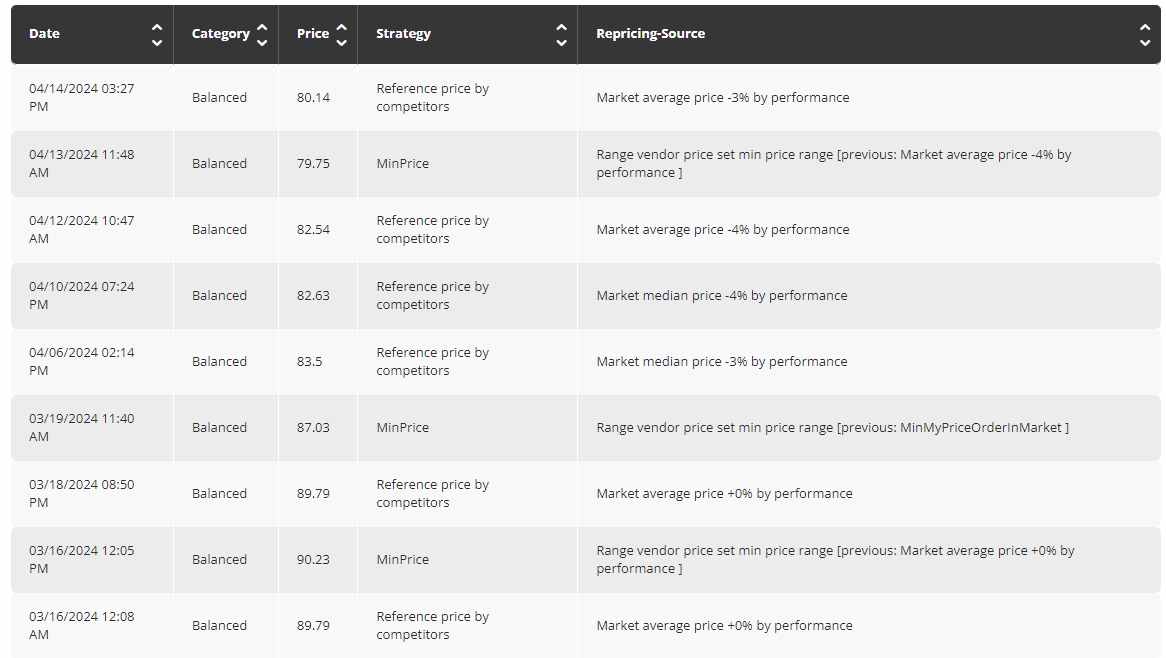Select the 90.23 price value
The height and width of the screenshot is (658, 1166).
coord(313,559)
